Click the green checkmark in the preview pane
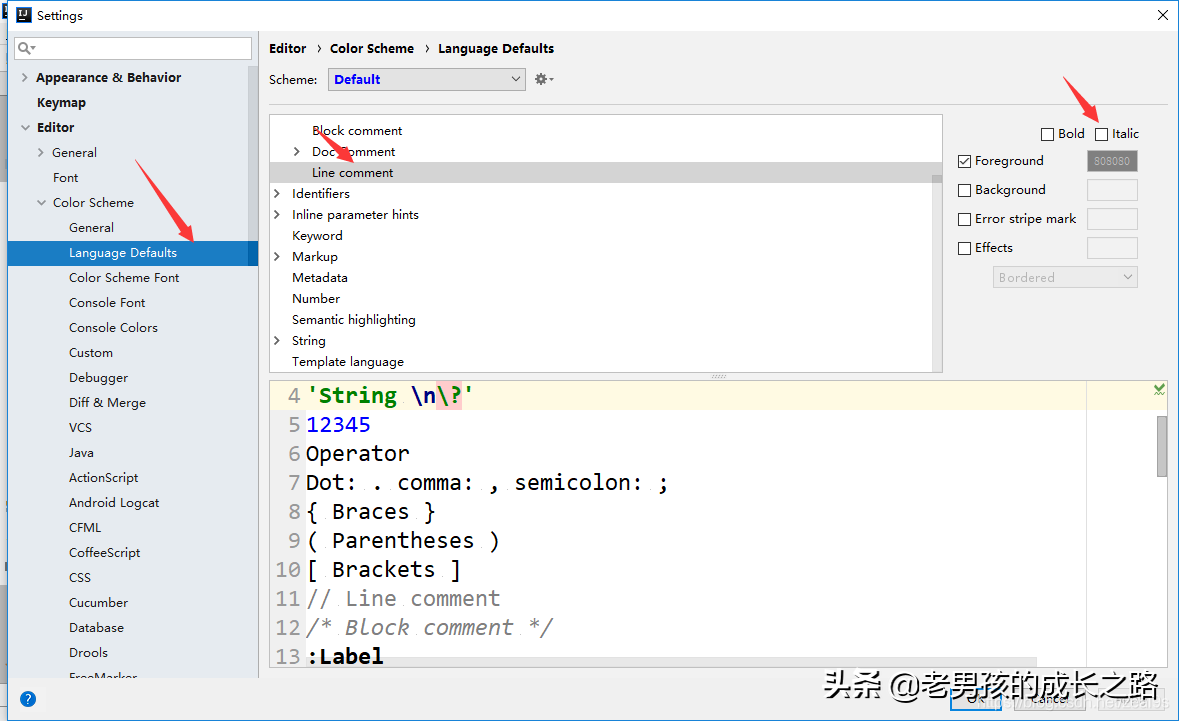Image resolution: width=1179 pixels, height=721 pixels. point(1158,389)
